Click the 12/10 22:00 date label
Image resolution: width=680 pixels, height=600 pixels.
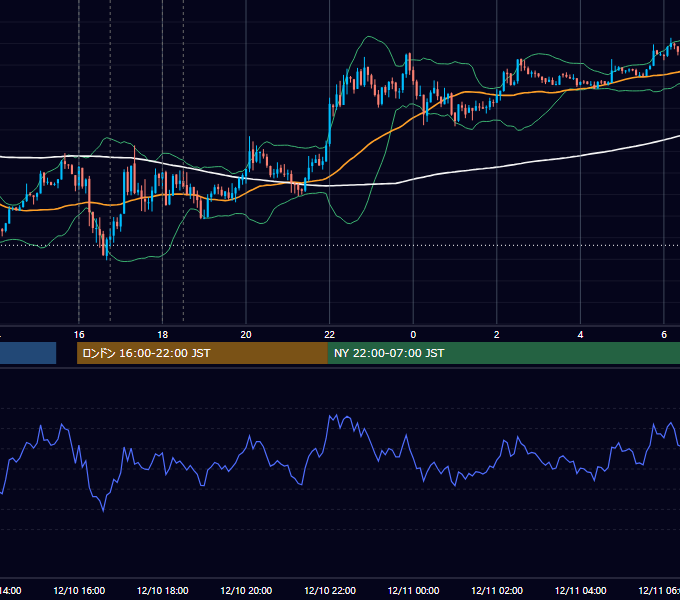tap(330, 590)
